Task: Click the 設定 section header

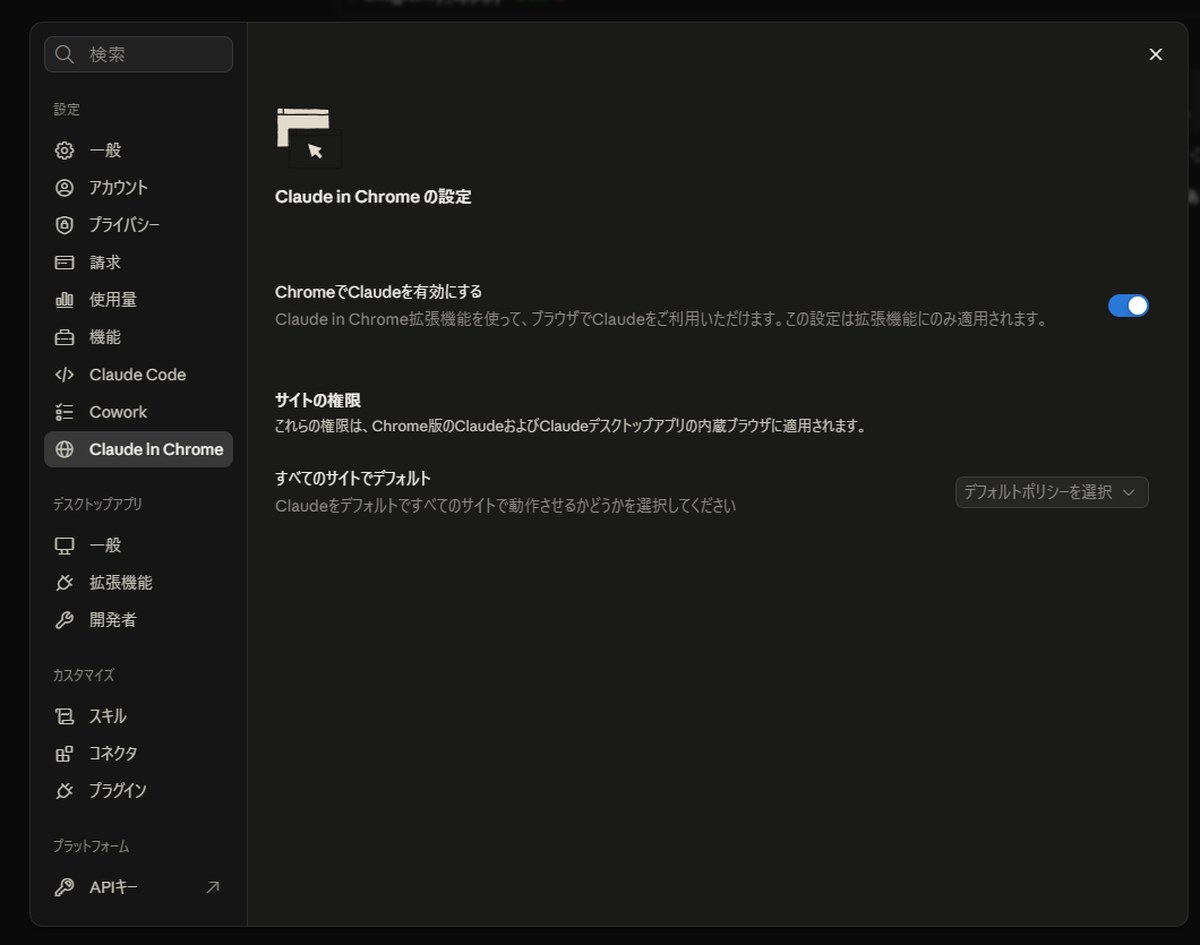Action: click(x=66, y=109)
